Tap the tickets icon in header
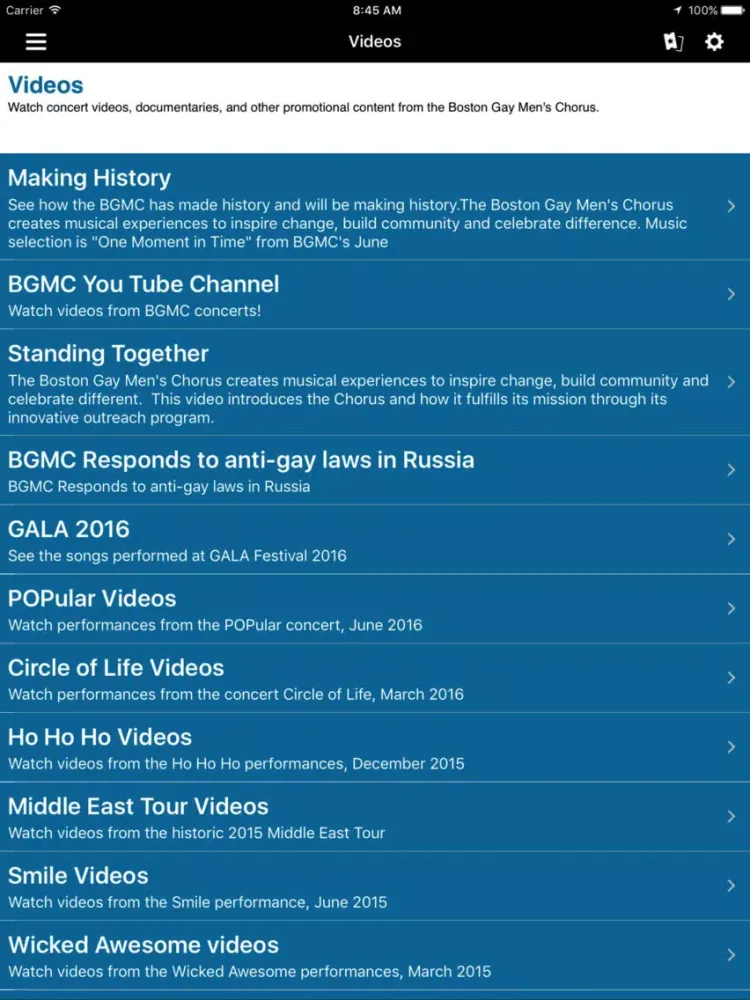Screen dimensions: 750x1000 pos(673,42)
